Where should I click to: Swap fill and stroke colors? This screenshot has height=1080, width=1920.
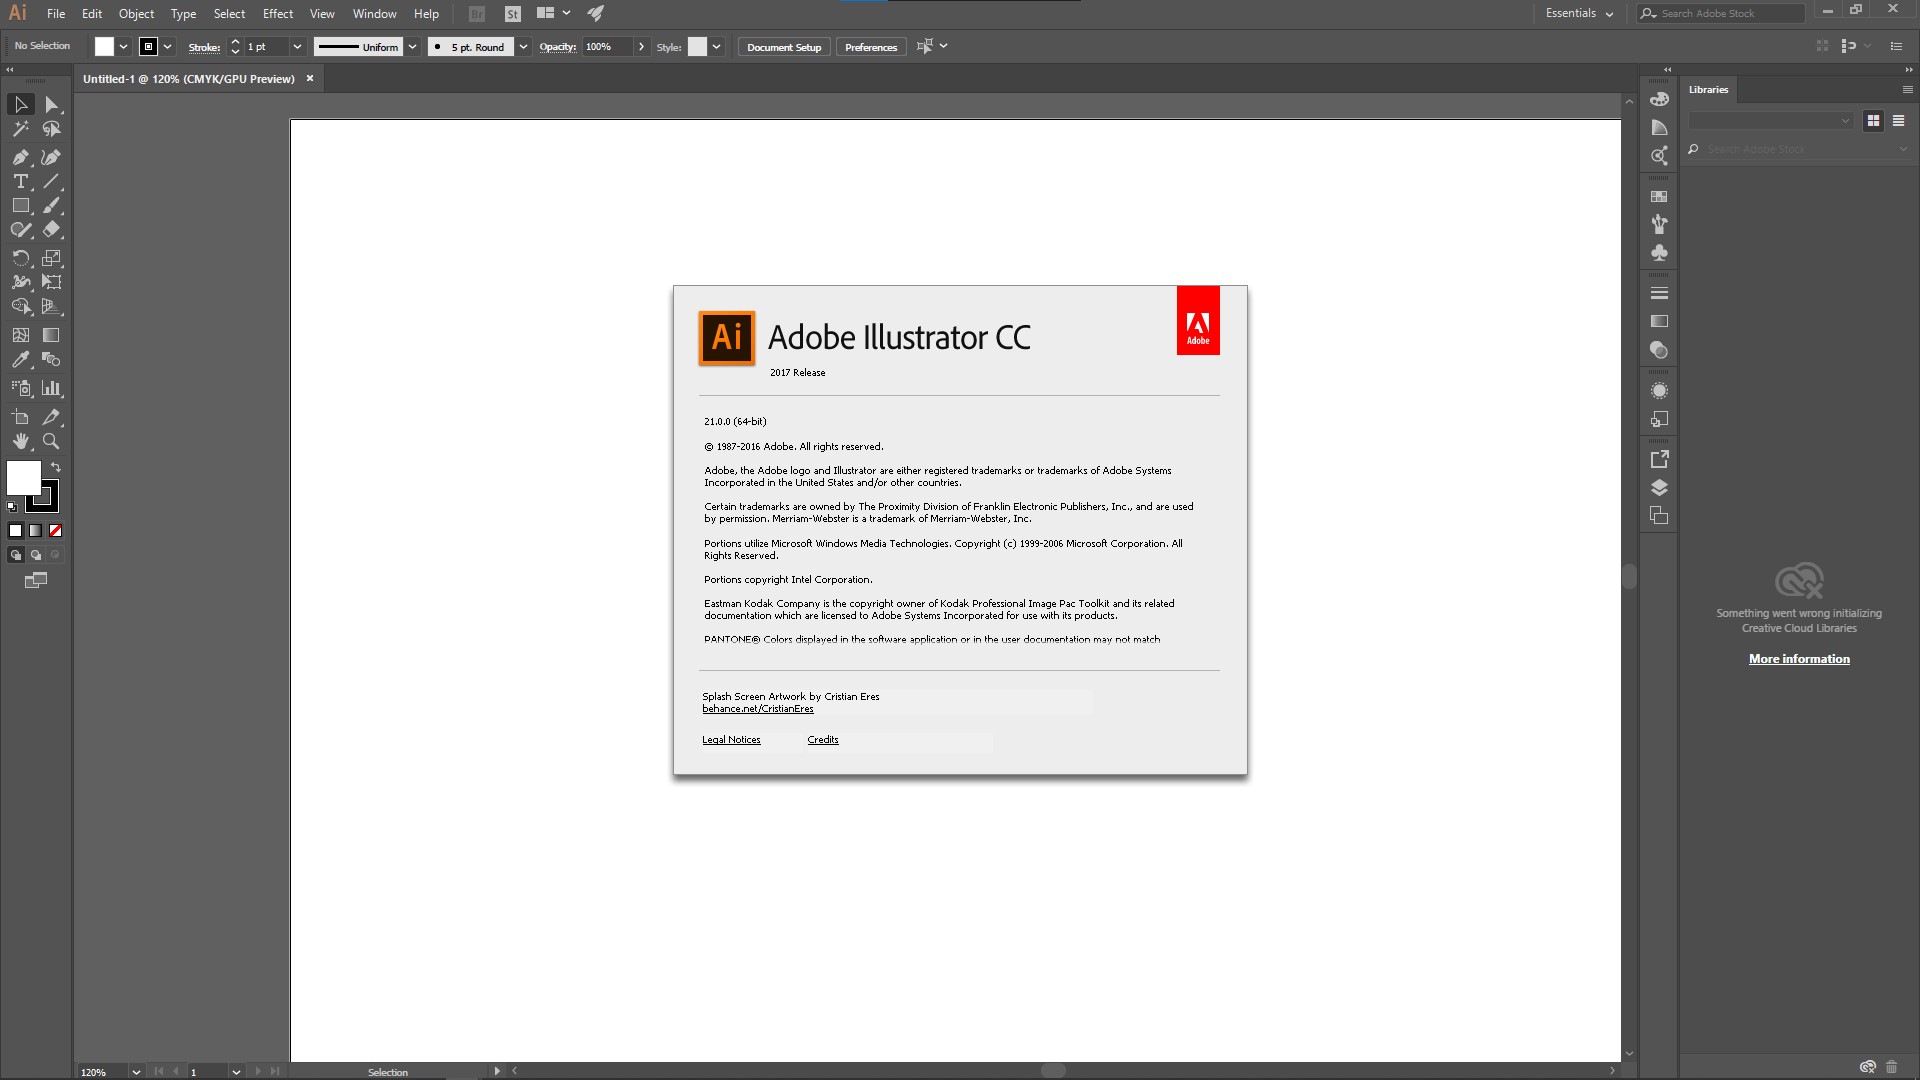(x=56, y=467)
